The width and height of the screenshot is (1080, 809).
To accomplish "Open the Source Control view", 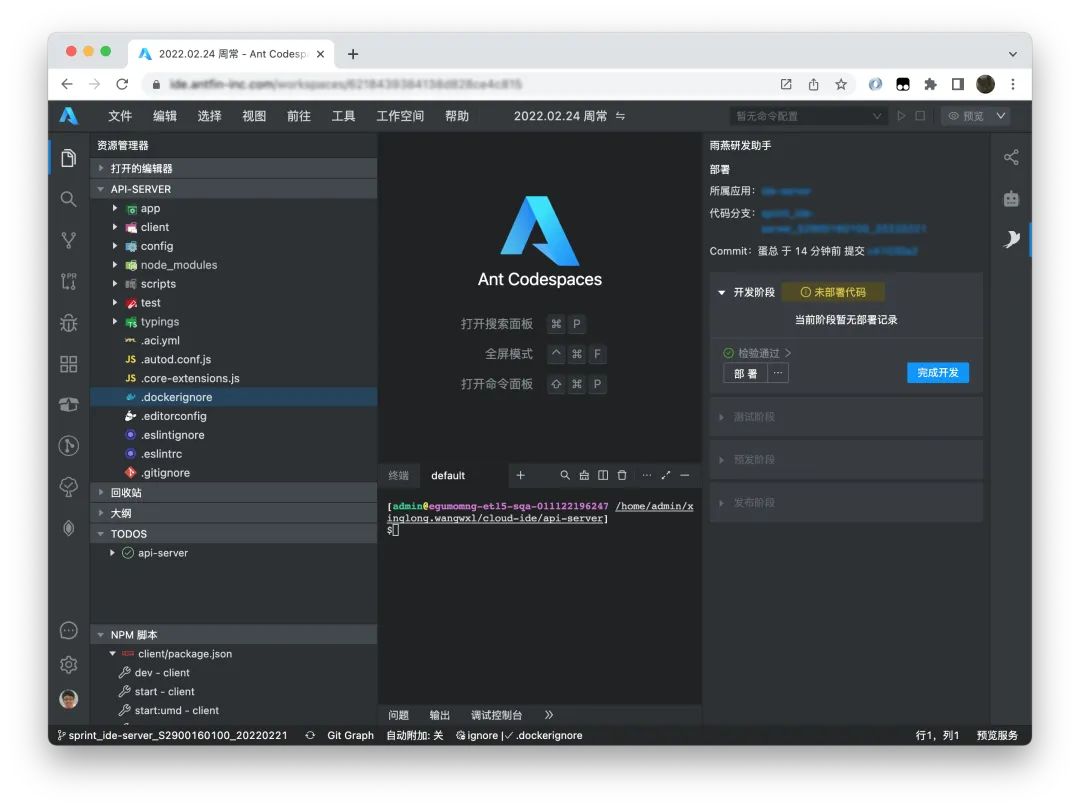I will pos(68,240).
